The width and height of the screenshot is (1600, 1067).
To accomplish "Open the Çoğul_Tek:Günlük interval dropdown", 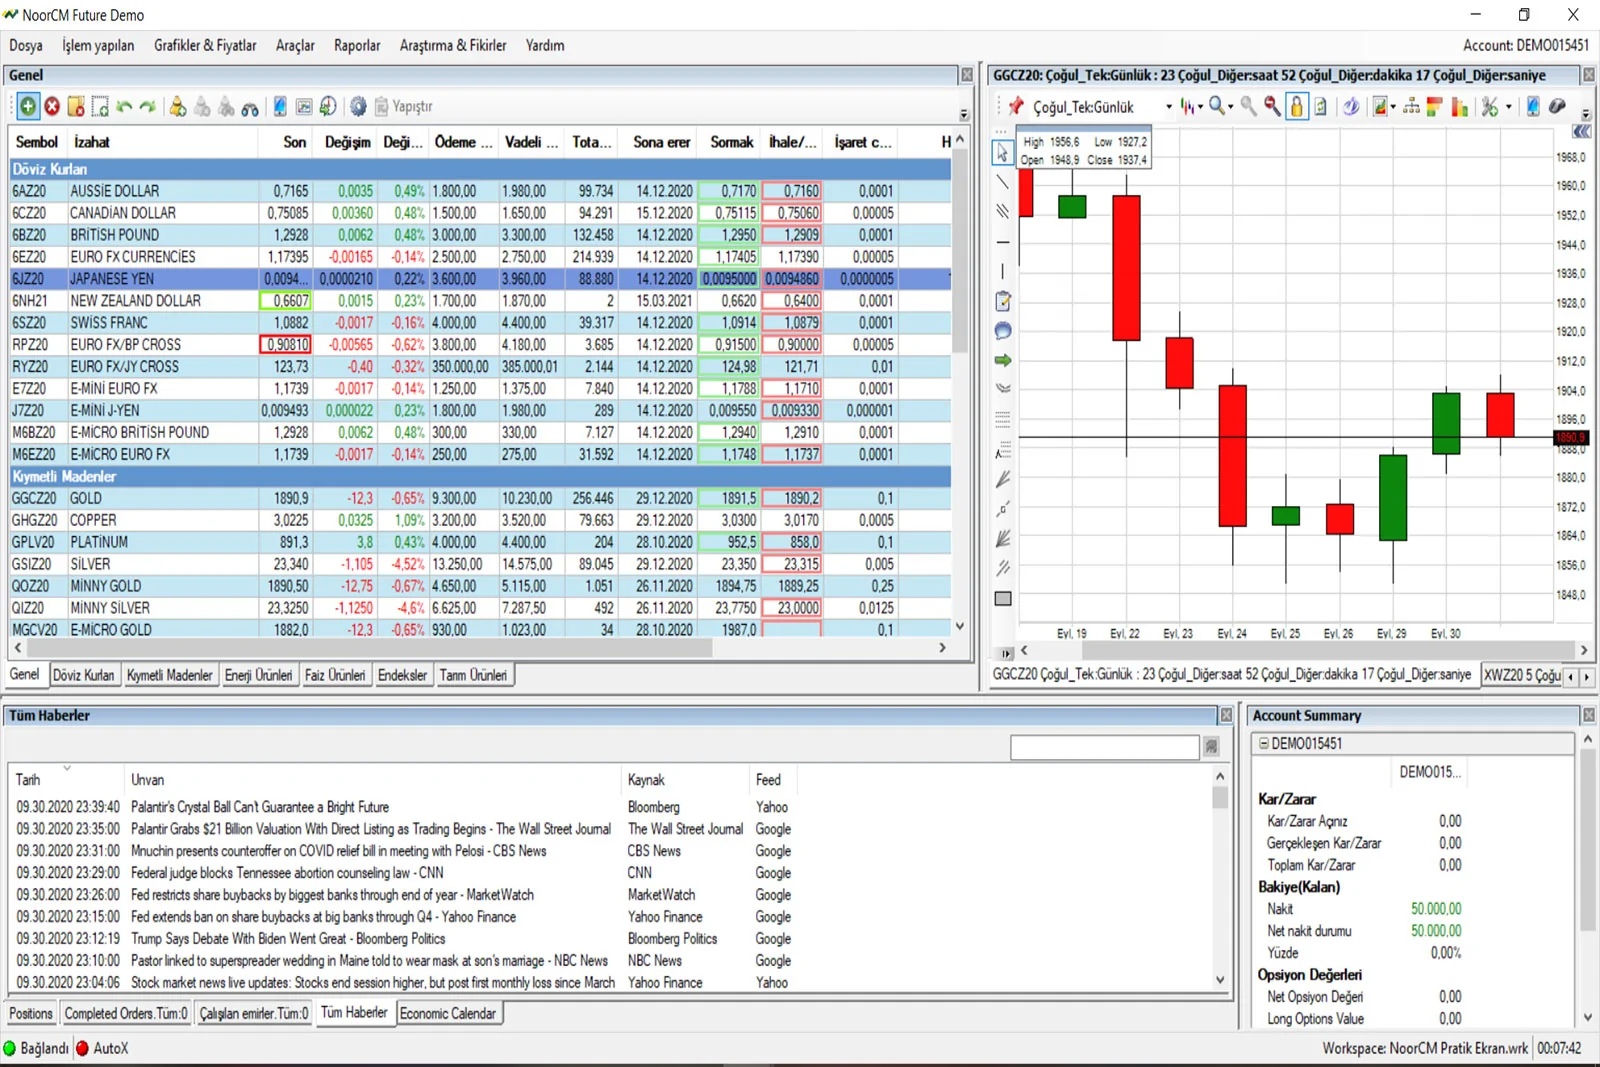I will pos(1168,107).
